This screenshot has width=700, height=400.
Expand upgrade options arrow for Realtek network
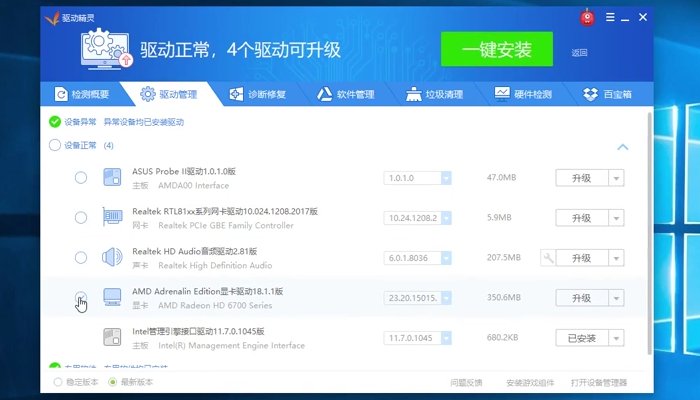[x=616, y=218]
